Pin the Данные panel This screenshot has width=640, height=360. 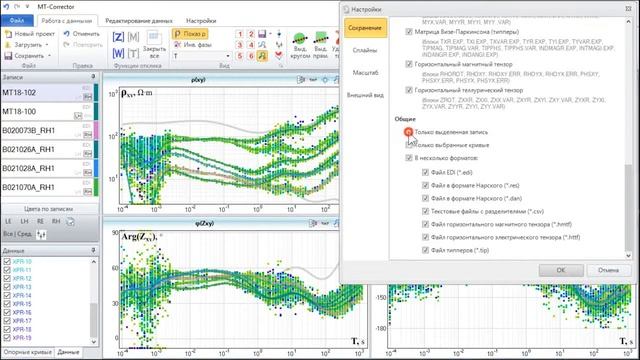pyautogui.click(x=93, y=250)
